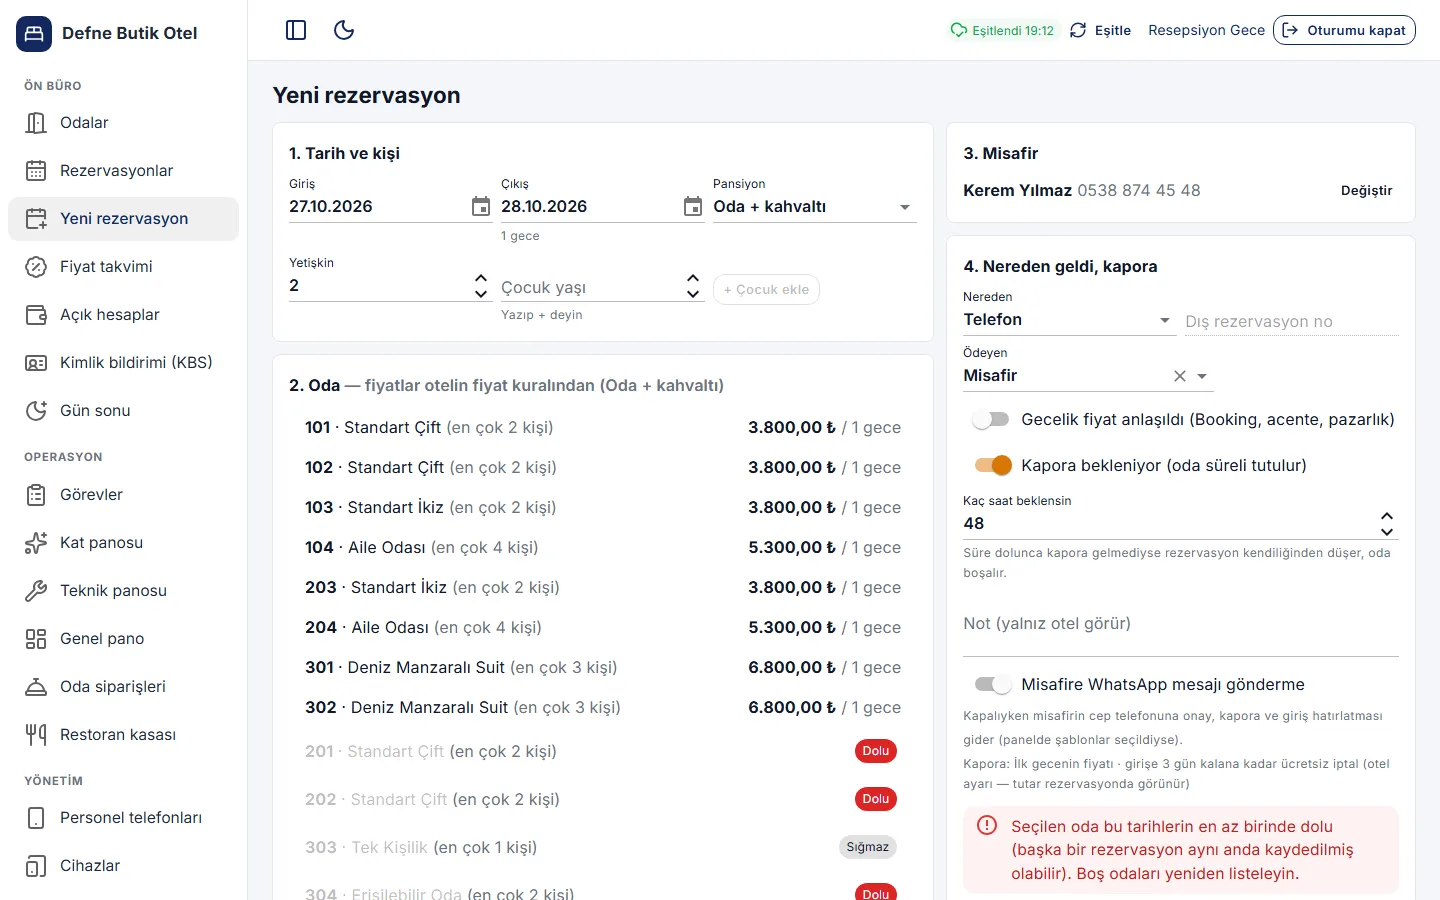
Task: Switch to dark mode moon icon
Action: [x=344, y=30]
